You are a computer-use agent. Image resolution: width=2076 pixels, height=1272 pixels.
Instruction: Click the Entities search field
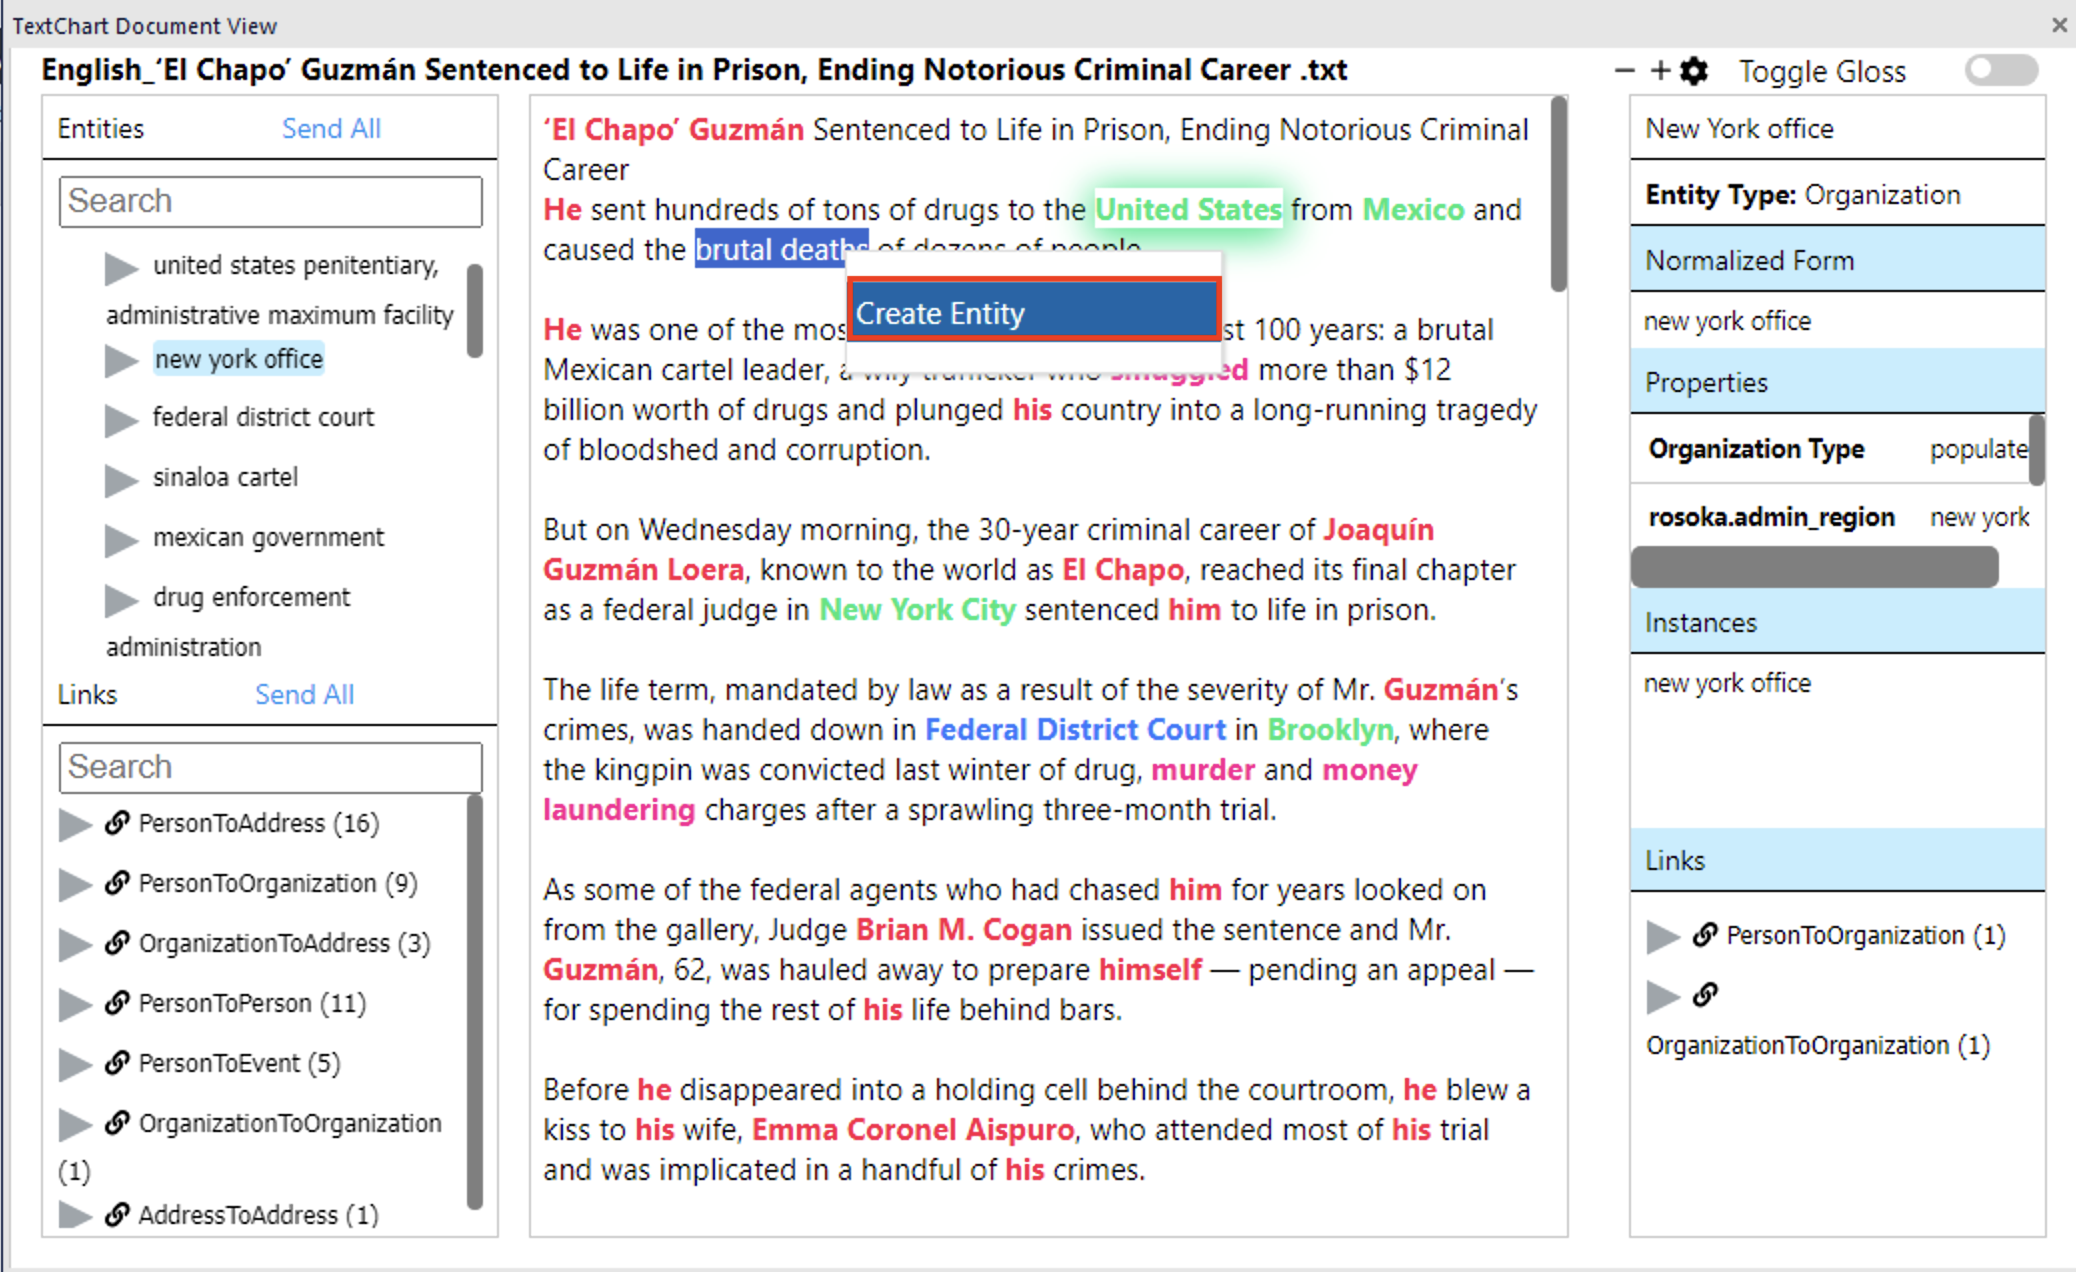click(270, 201)
